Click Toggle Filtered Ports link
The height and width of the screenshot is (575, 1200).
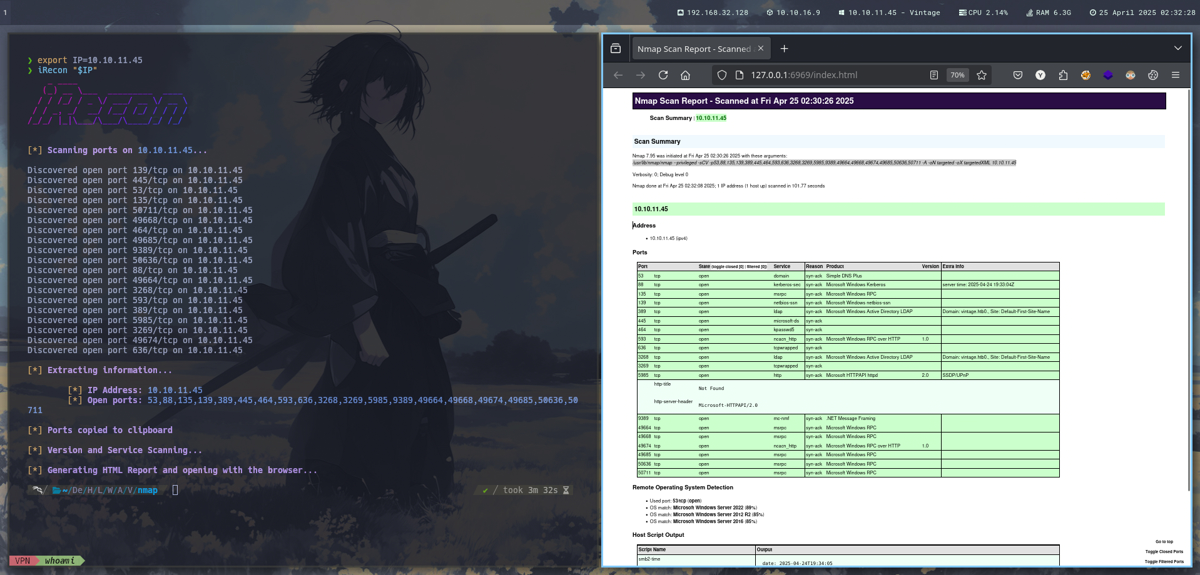[1163, 561]
